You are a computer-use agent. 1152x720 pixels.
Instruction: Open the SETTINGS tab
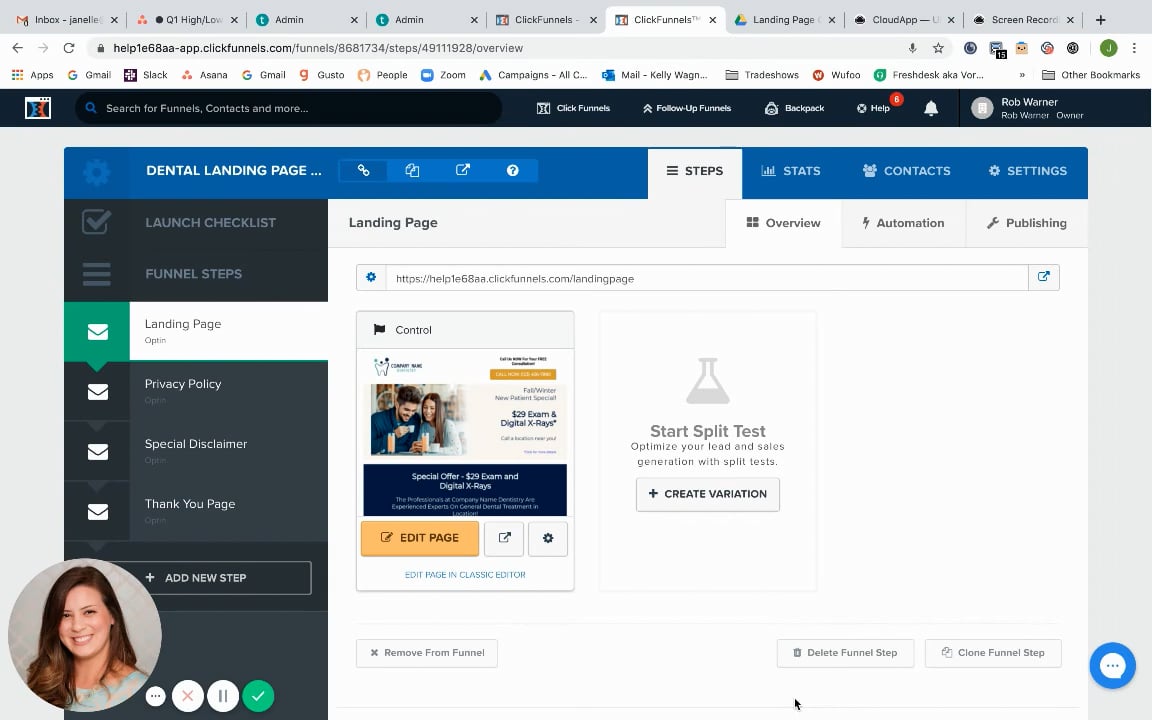[1027, 171]
